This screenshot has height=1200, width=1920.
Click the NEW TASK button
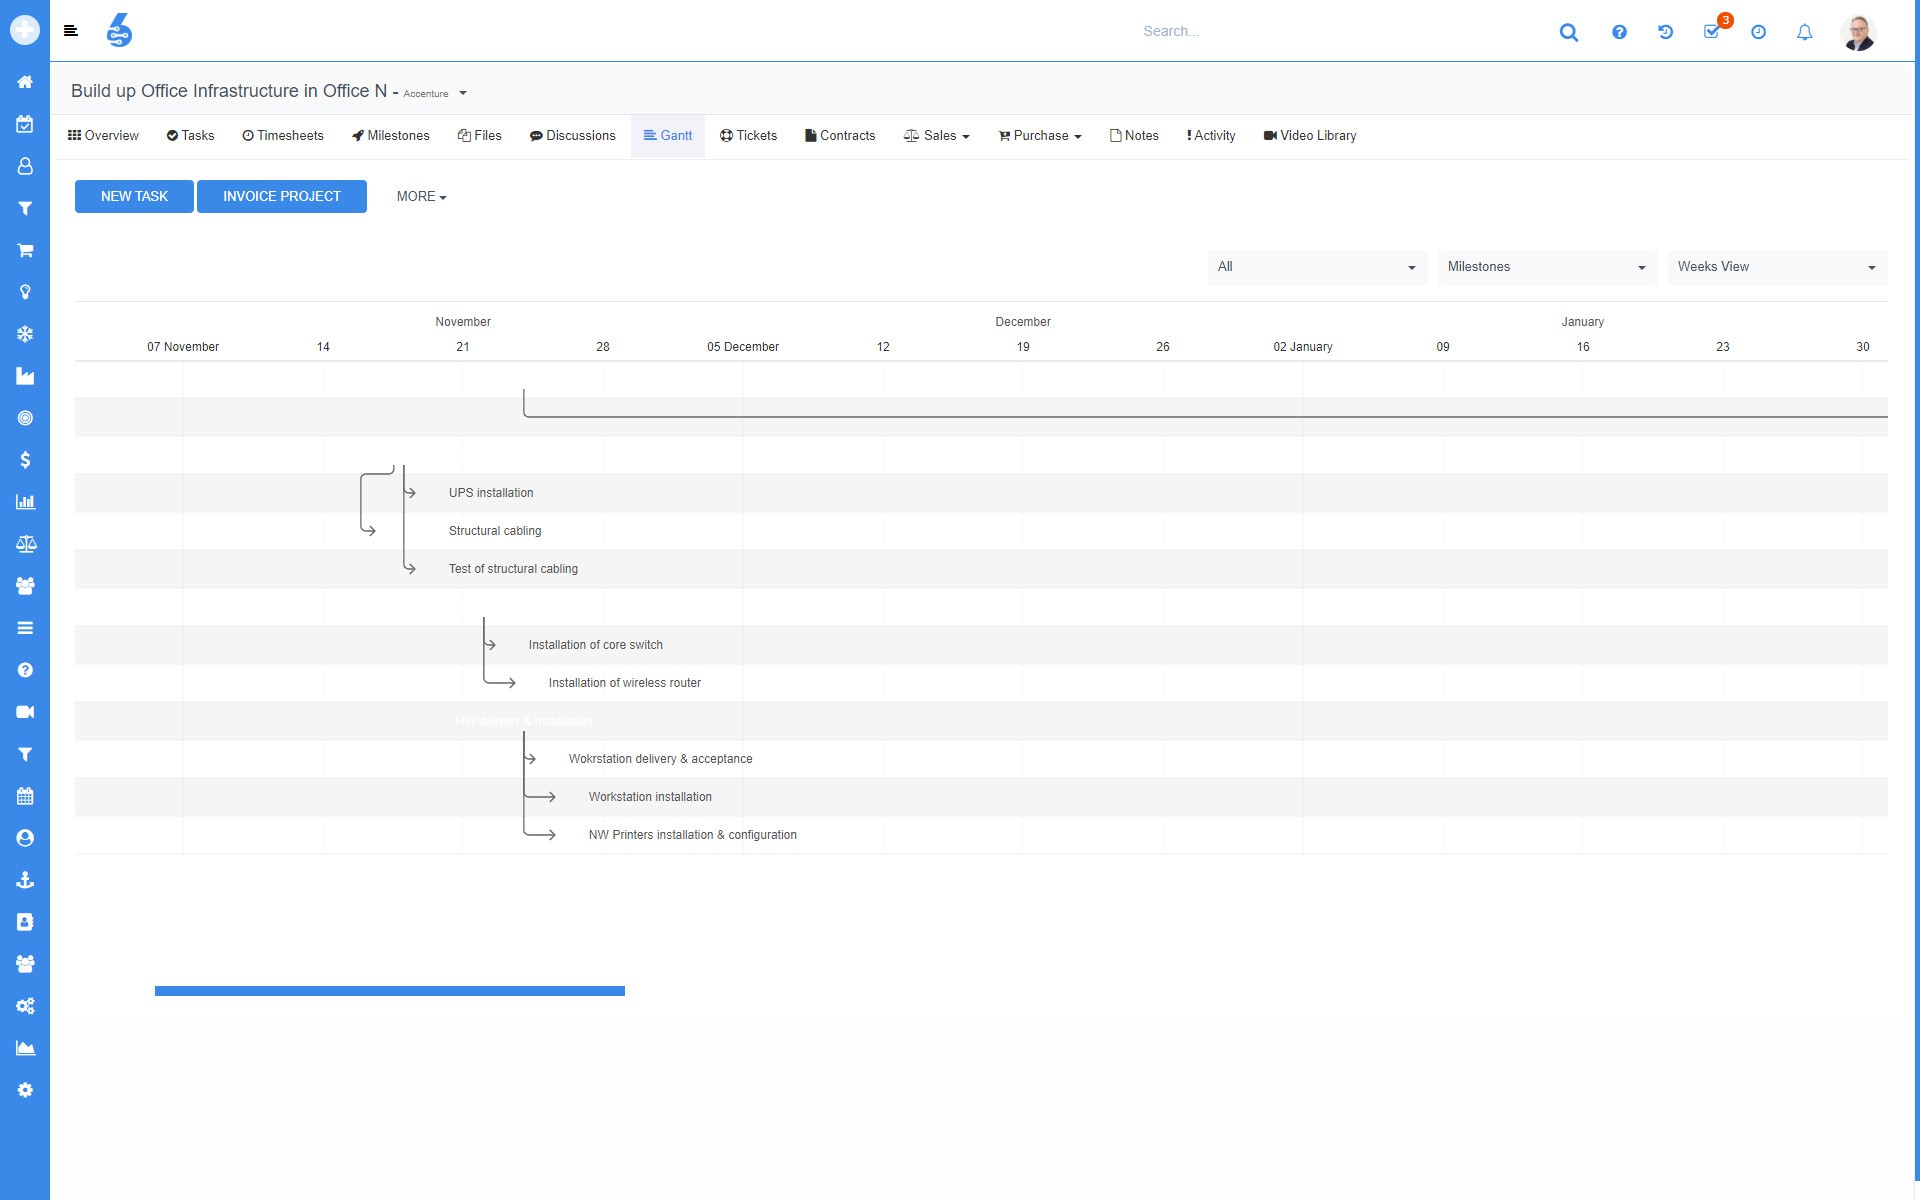click(x=134, y=195)
